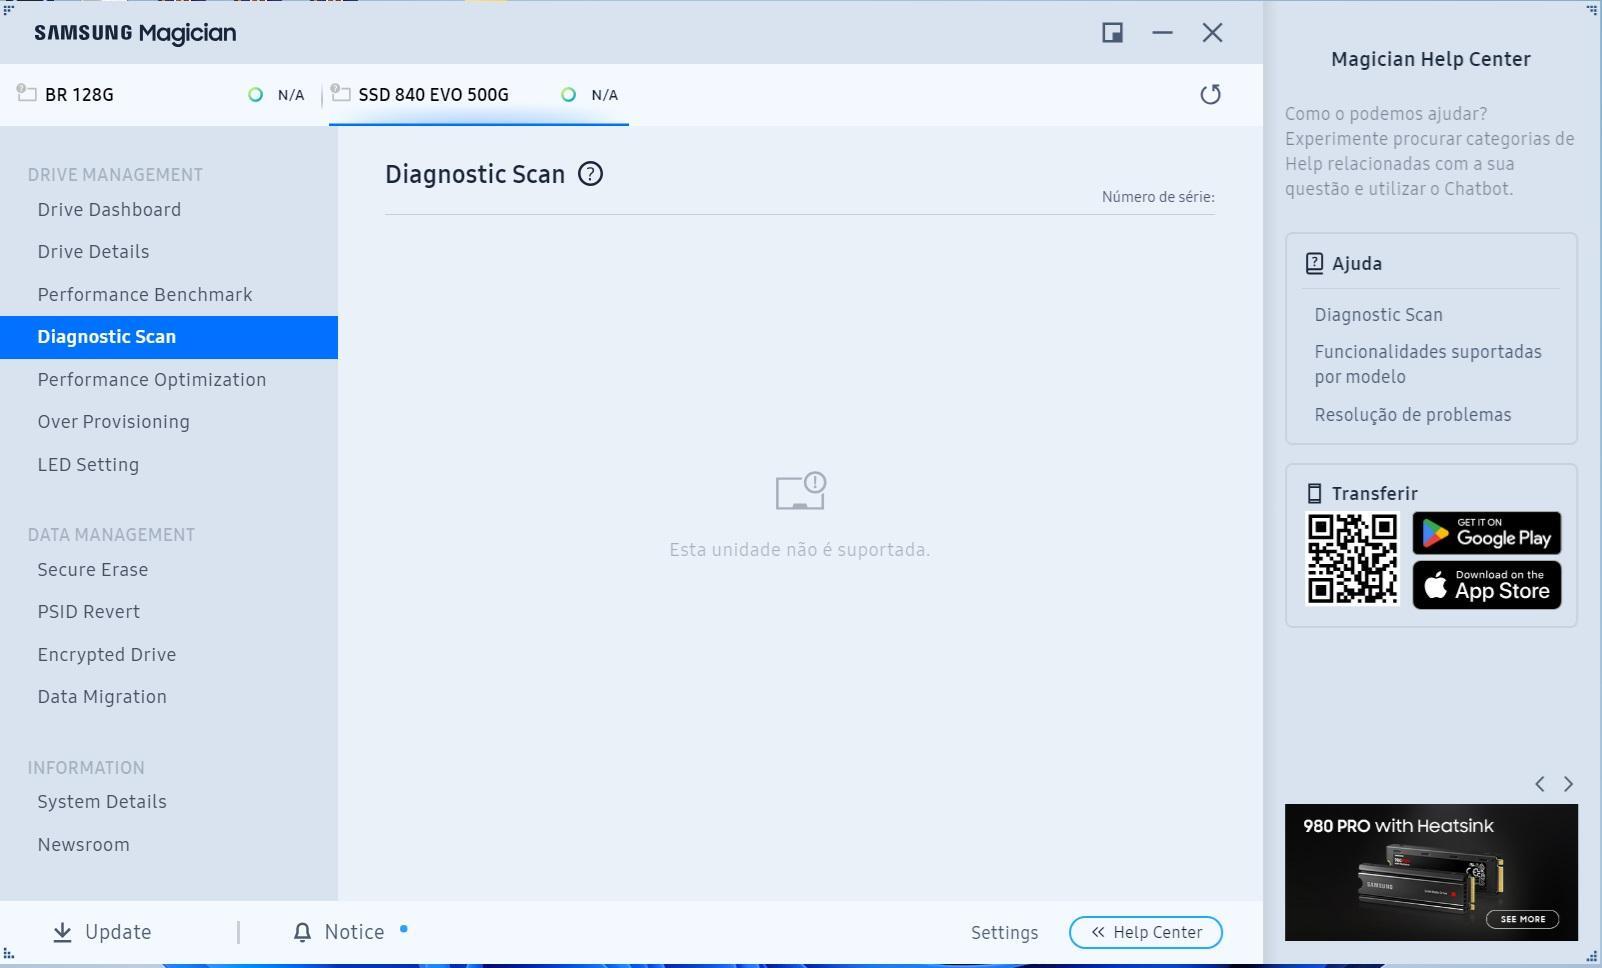Click the Update download arrow icon
The image size is (1602, 968).
62,932
